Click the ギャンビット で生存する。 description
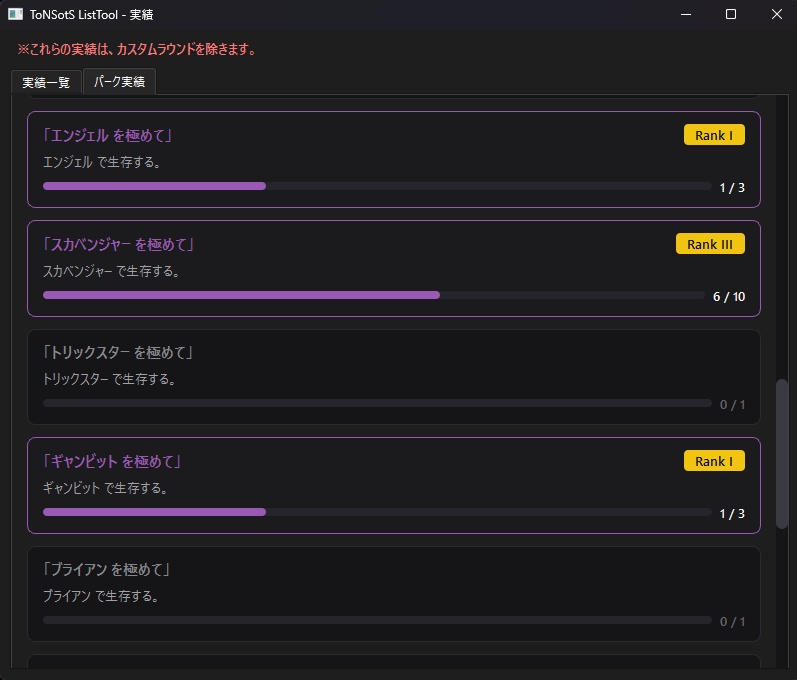 coord(105,488)
